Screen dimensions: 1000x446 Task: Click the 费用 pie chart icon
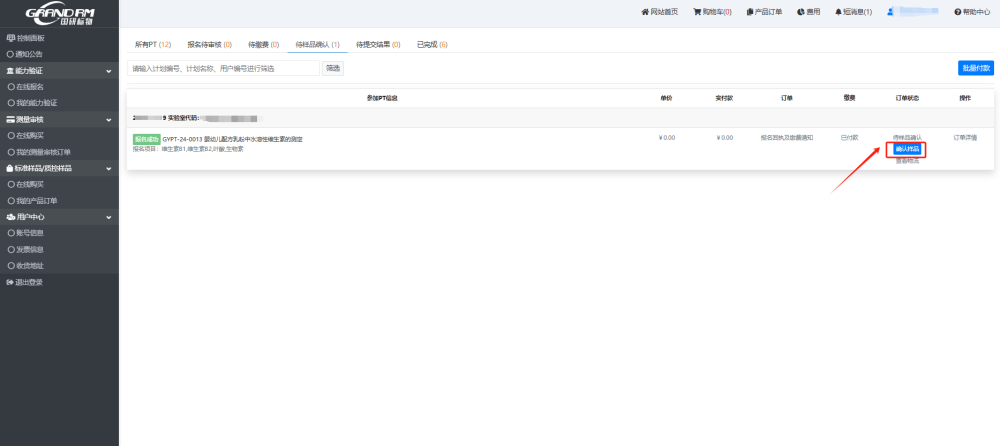801,12
